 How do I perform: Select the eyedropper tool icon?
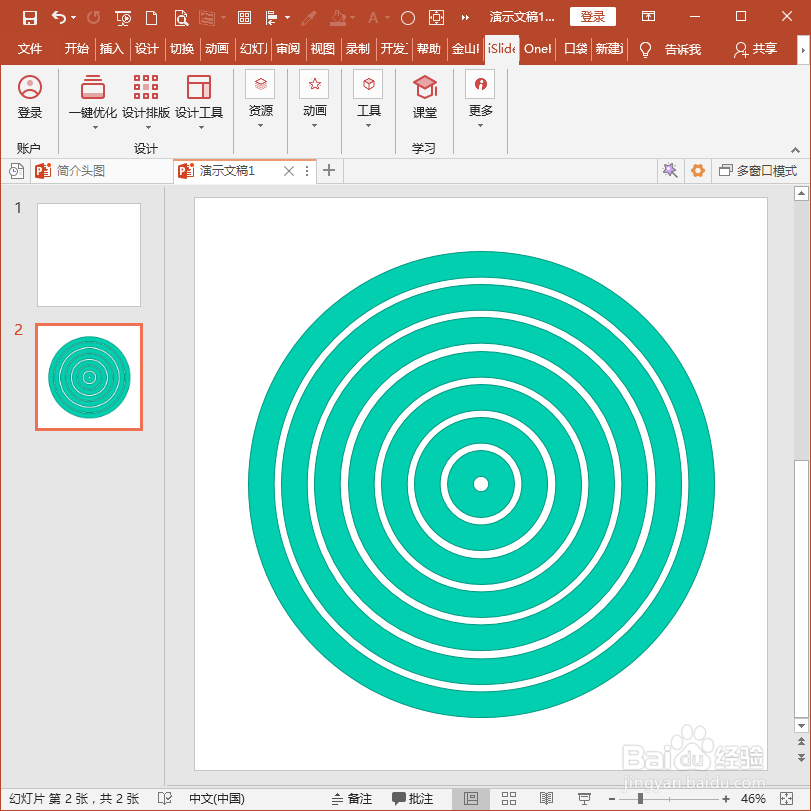click(309, 18)
